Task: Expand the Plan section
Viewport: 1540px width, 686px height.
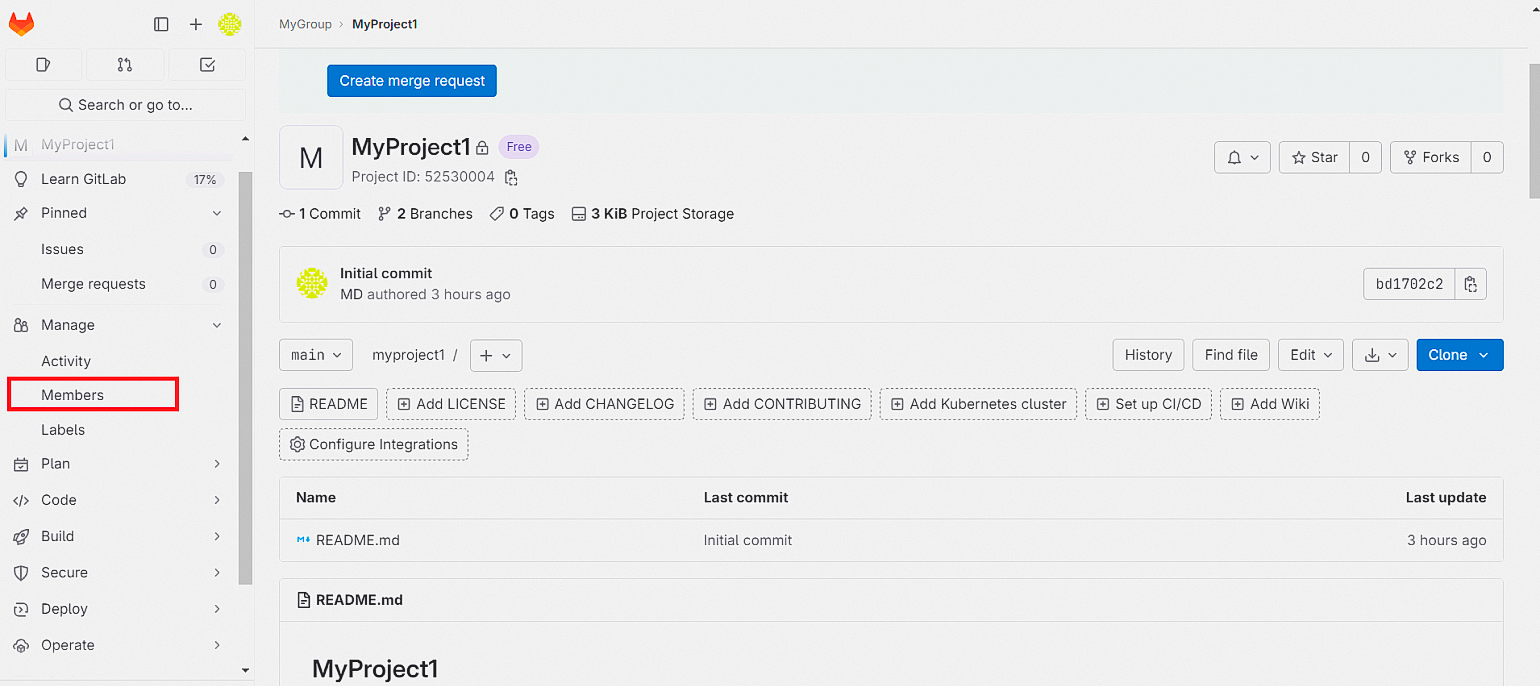Action: 119,464
